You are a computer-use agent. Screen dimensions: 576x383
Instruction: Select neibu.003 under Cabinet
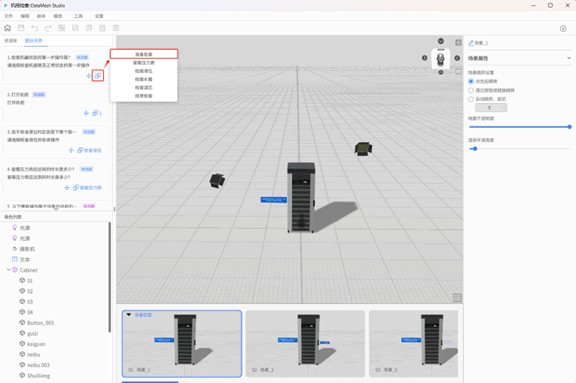[38, 365]
